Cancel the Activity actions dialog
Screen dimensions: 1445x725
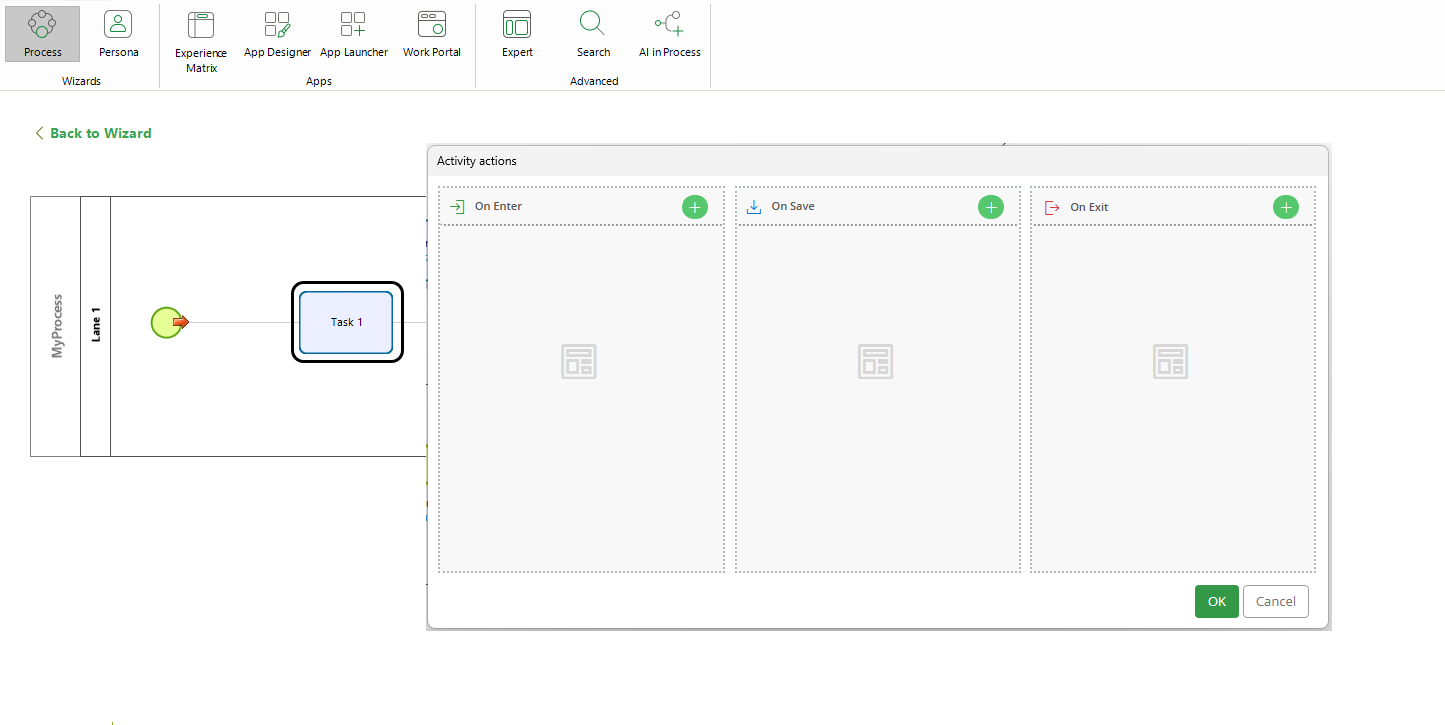click(x=1275, y=601)
